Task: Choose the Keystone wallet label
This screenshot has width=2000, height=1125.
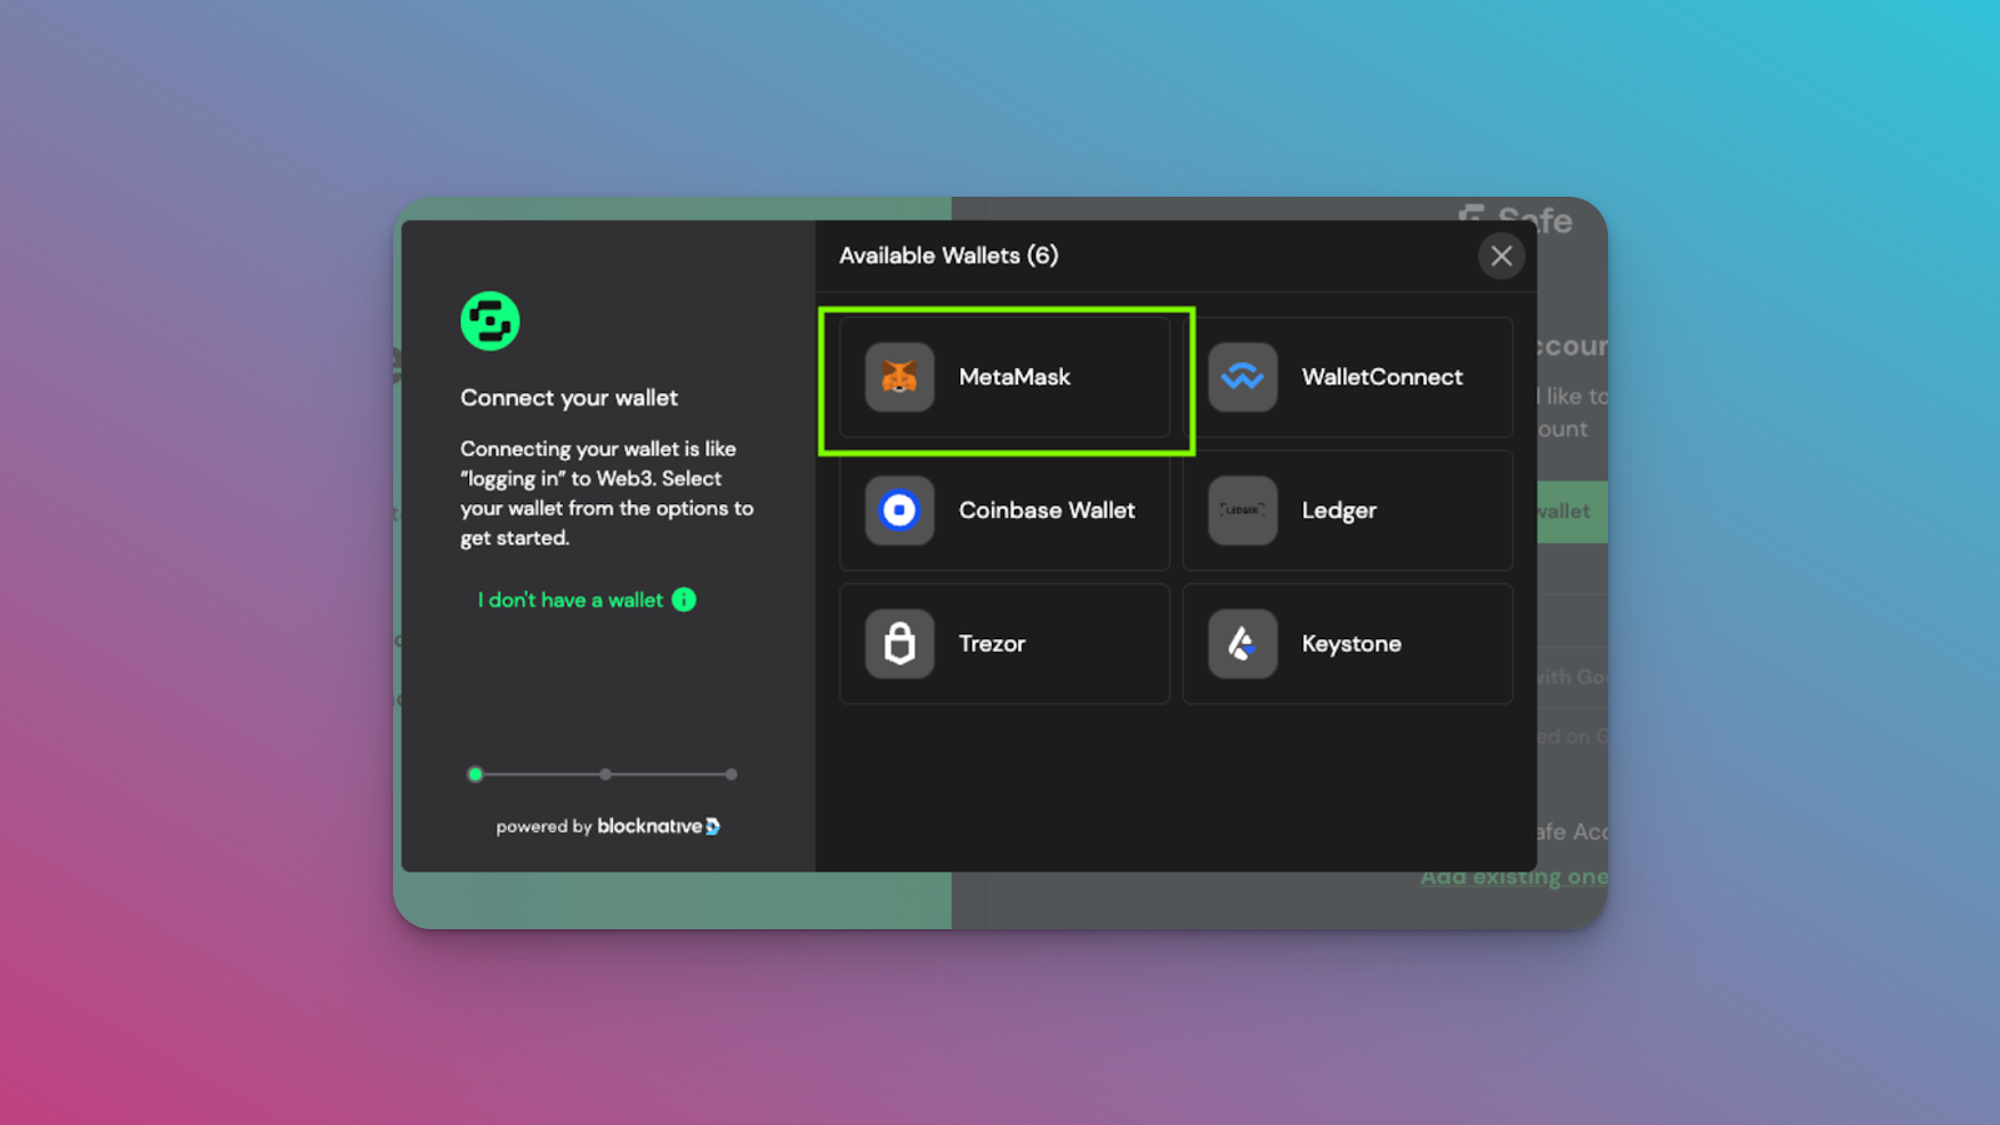Action: pyautogui.click(x=1351, y=644)
